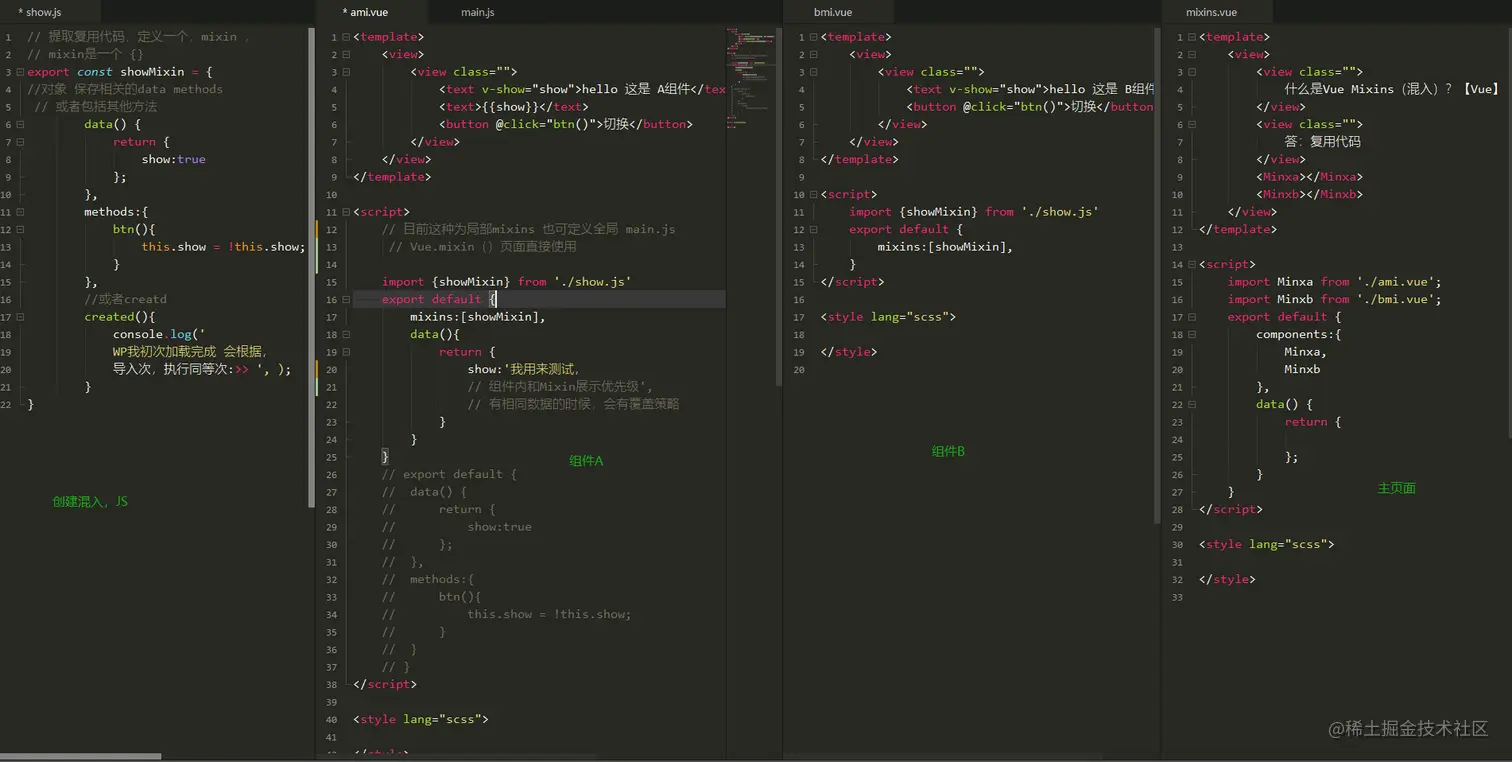Click the button @click line in ami.vue

click(x=565, y=124)
